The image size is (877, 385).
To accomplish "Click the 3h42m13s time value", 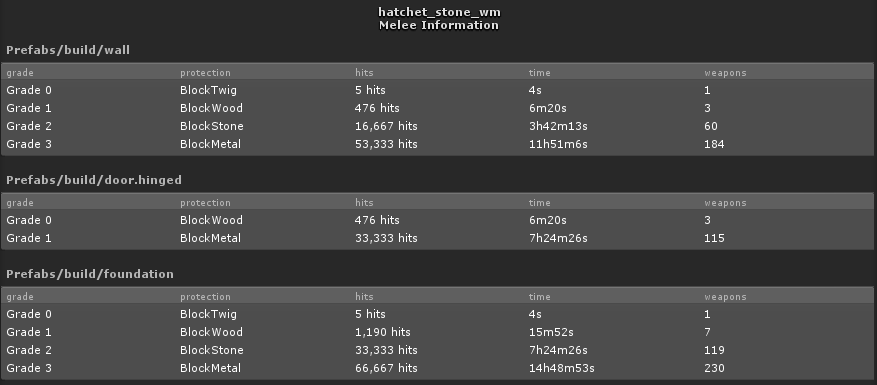I will tap(558, 126).
